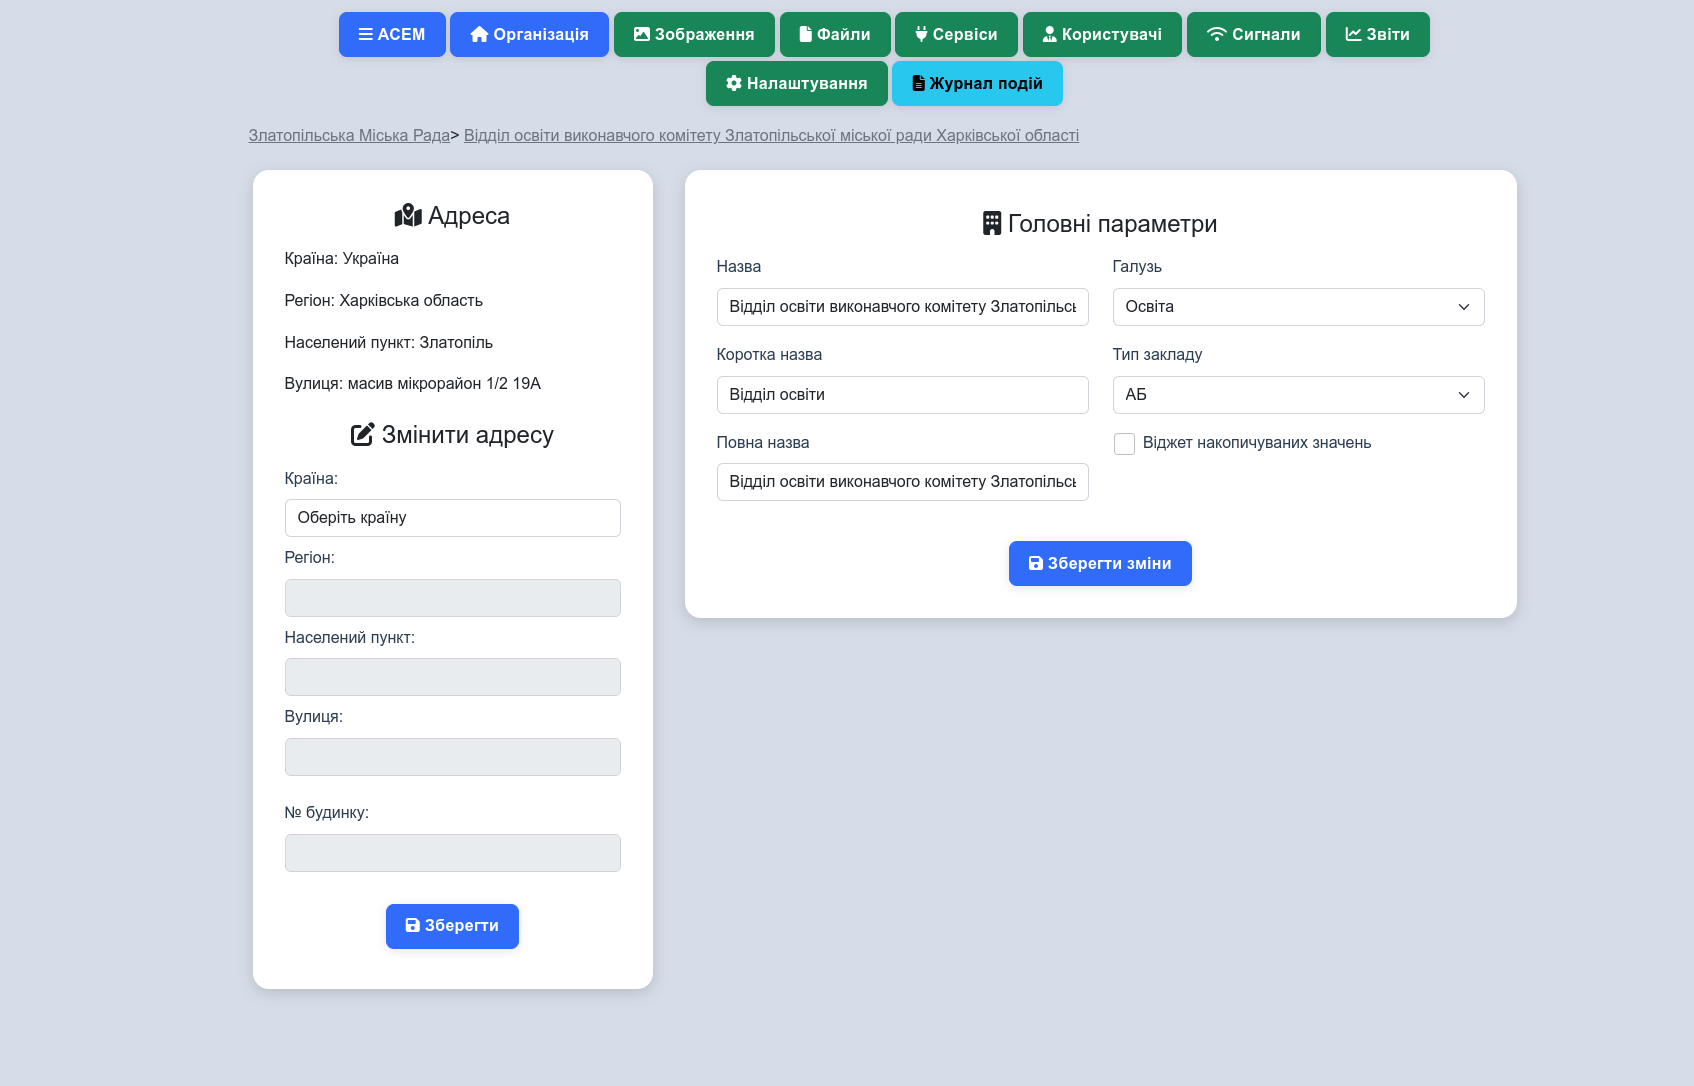Follow the Златопільська Міська Рада breadcrumb link
Screen dimensions: 1694x1086
(349, 136)
